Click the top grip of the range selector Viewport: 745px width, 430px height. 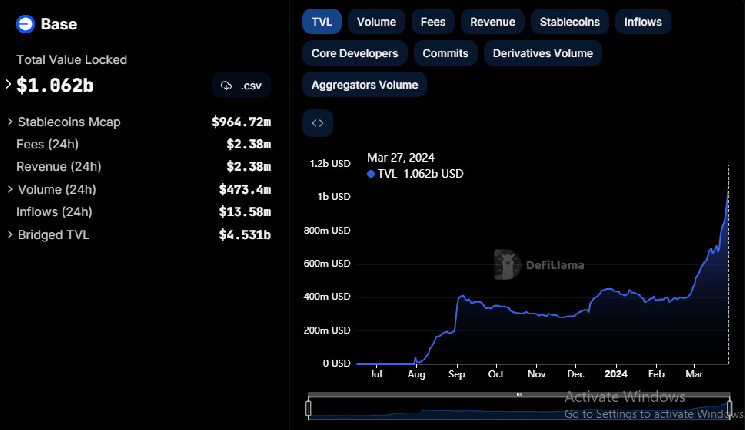point(519,394)
